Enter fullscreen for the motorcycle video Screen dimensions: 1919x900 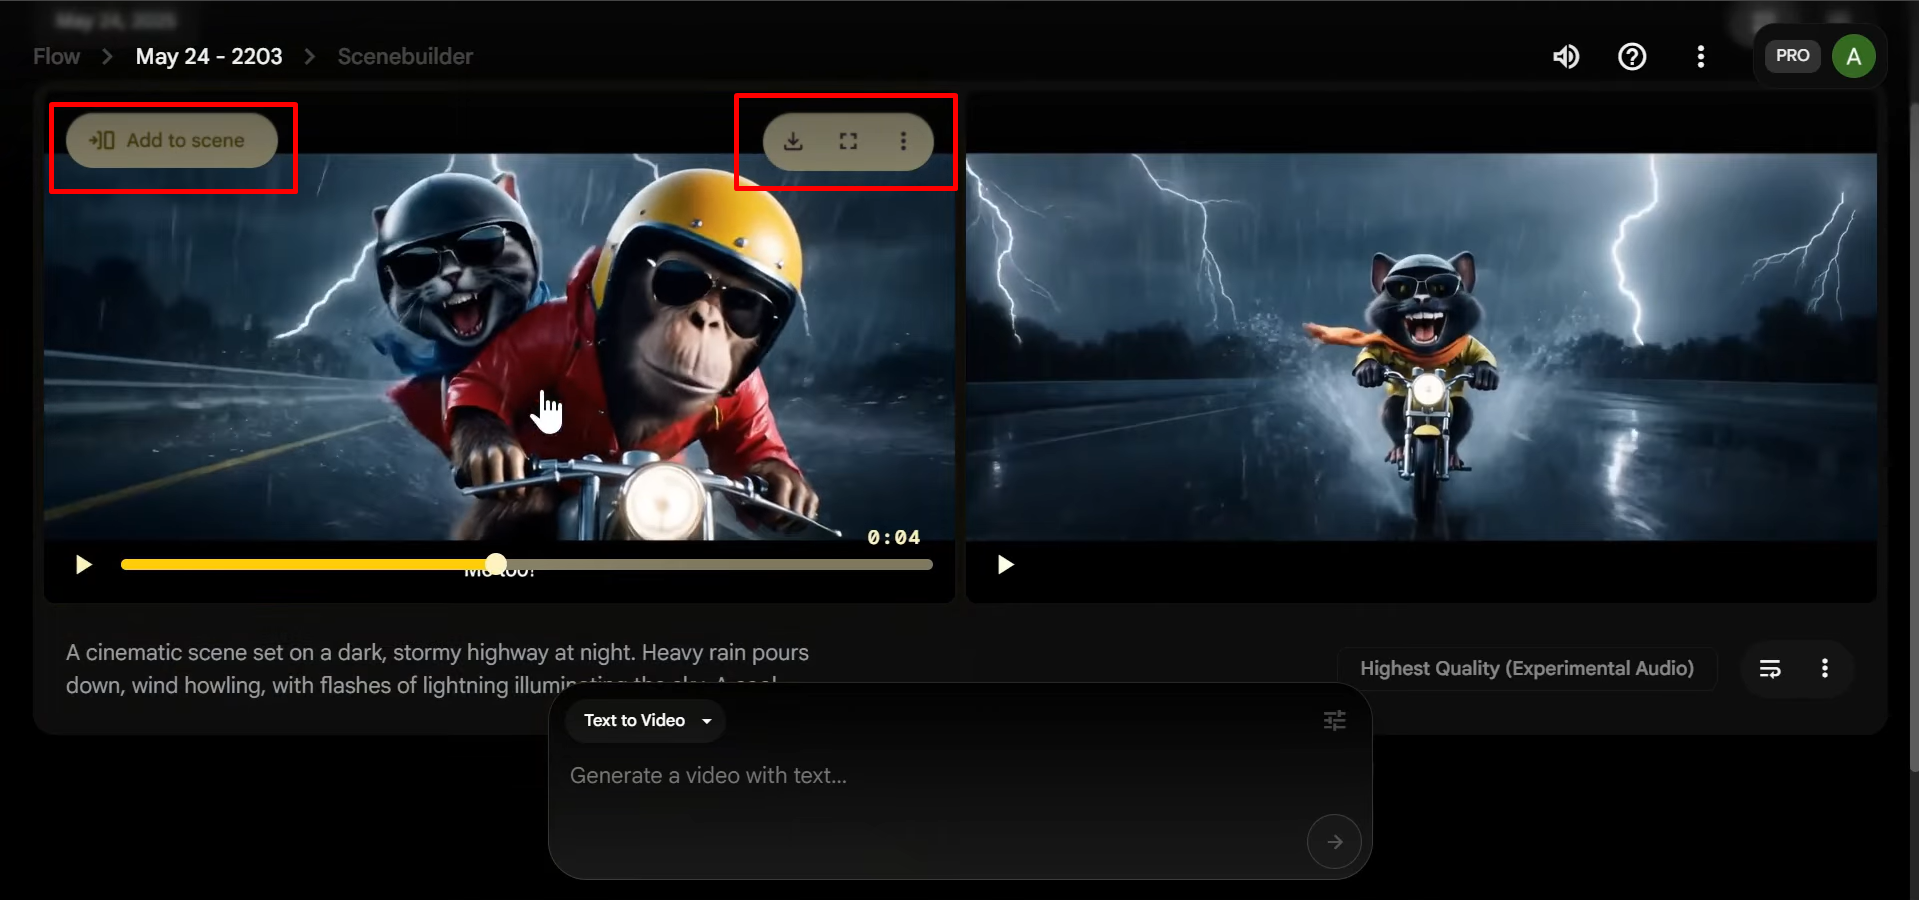click(848, 141)
